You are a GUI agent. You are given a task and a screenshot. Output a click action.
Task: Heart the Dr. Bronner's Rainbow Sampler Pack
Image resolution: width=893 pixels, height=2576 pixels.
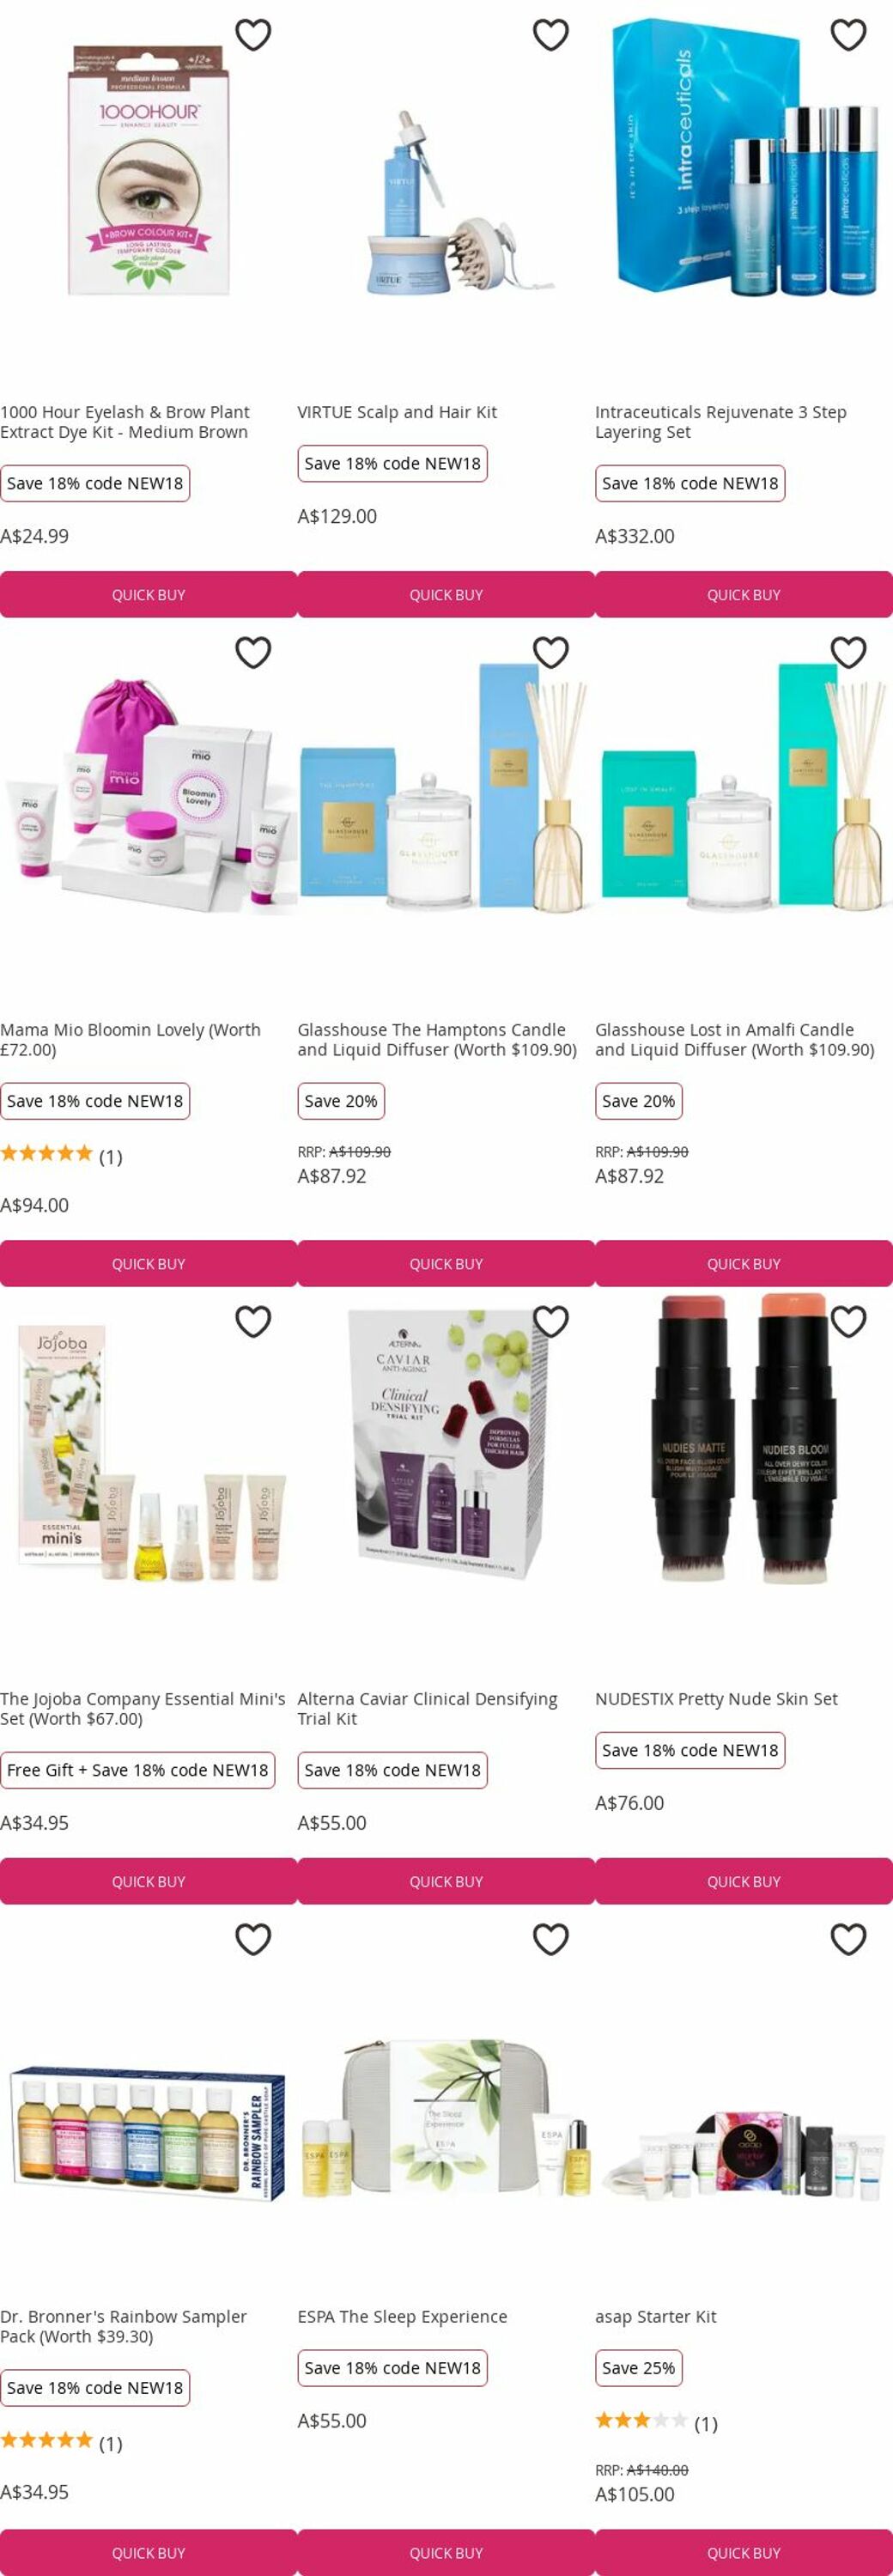253,1939
